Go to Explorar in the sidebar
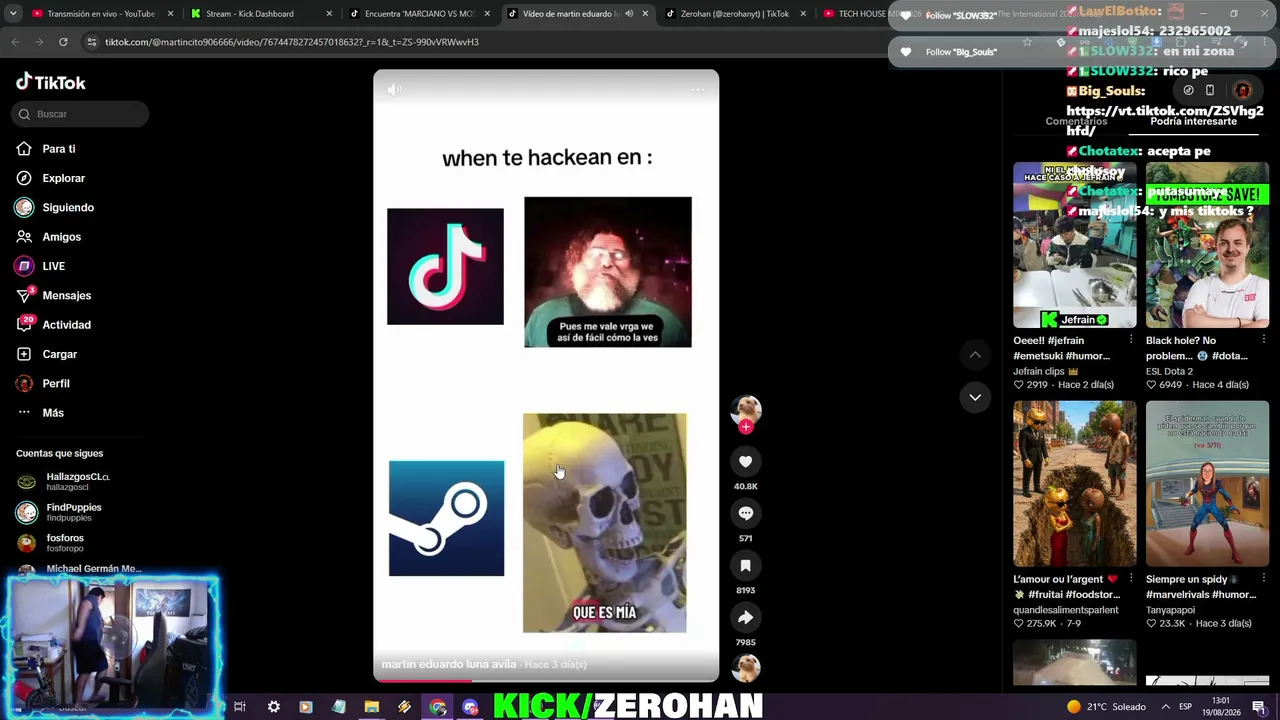 point(50,178)
